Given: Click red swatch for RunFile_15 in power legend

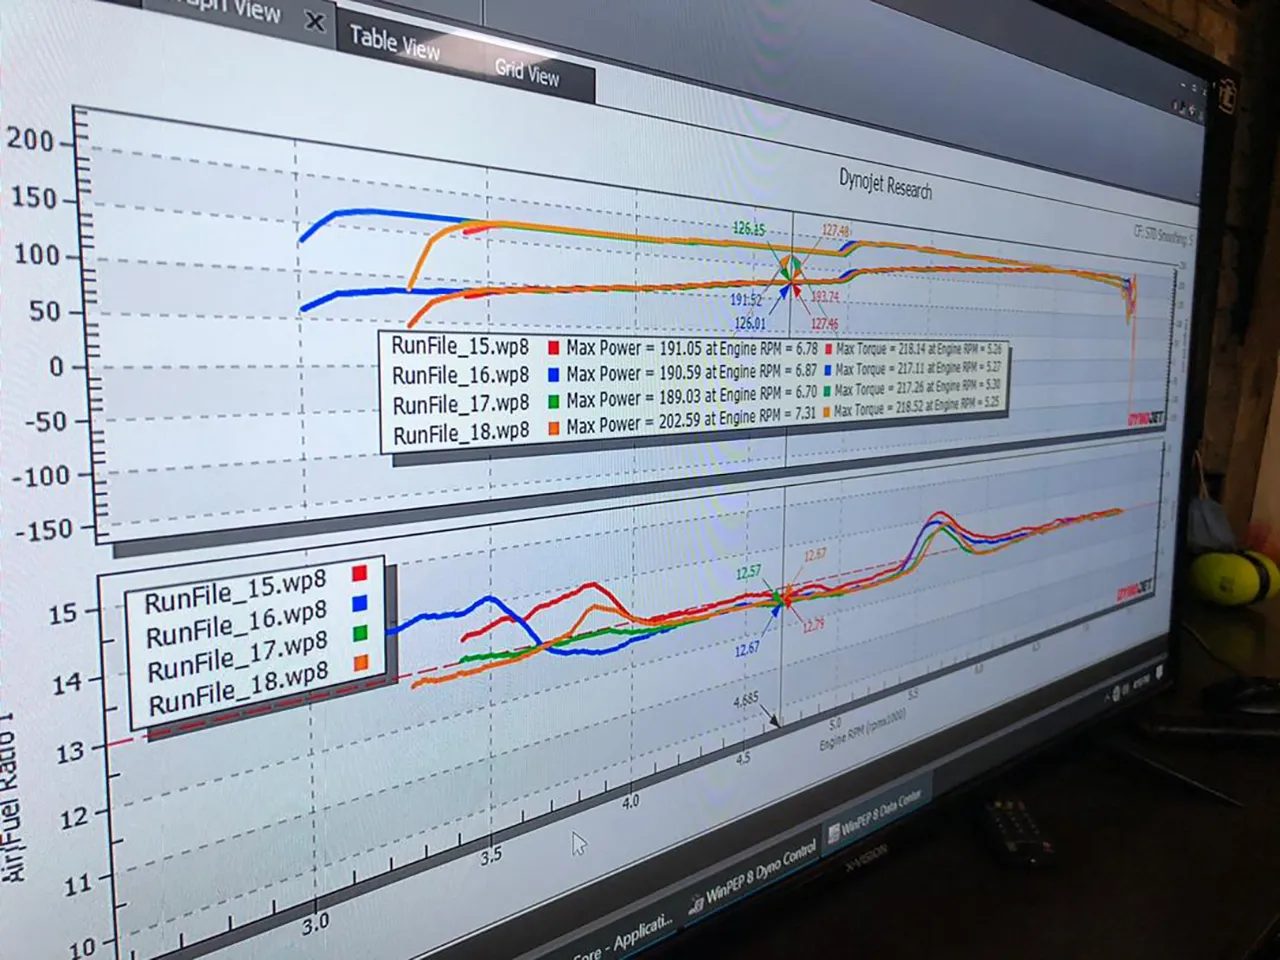Looking at the screenshot, I should pyautogui.click(x=552, y=348).
